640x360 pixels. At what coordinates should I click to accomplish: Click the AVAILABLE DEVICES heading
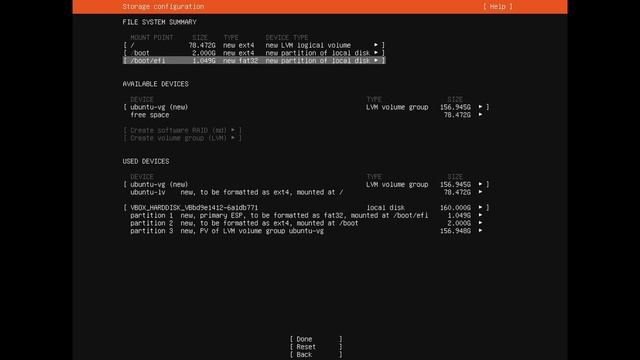[156, 84]
